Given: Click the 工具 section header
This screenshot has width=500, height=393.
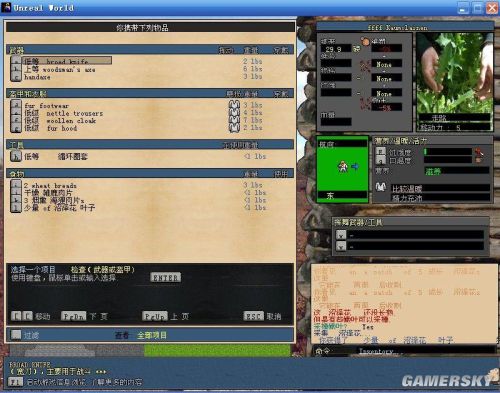Looking at the screenshot, I should (x=150, y=145).
